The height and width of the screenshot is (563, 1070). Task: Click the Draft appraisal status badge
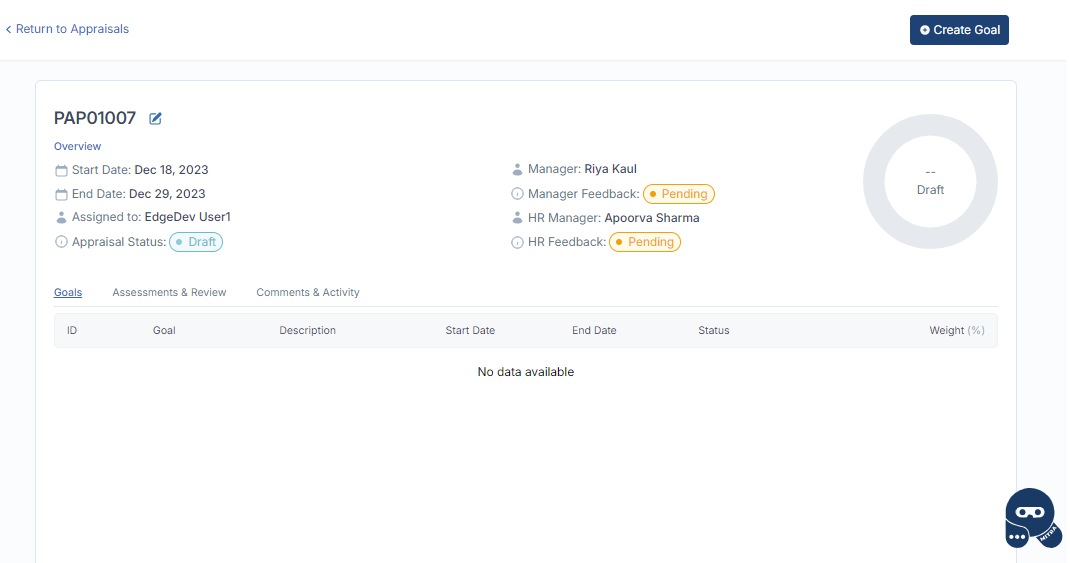(196, 242)
